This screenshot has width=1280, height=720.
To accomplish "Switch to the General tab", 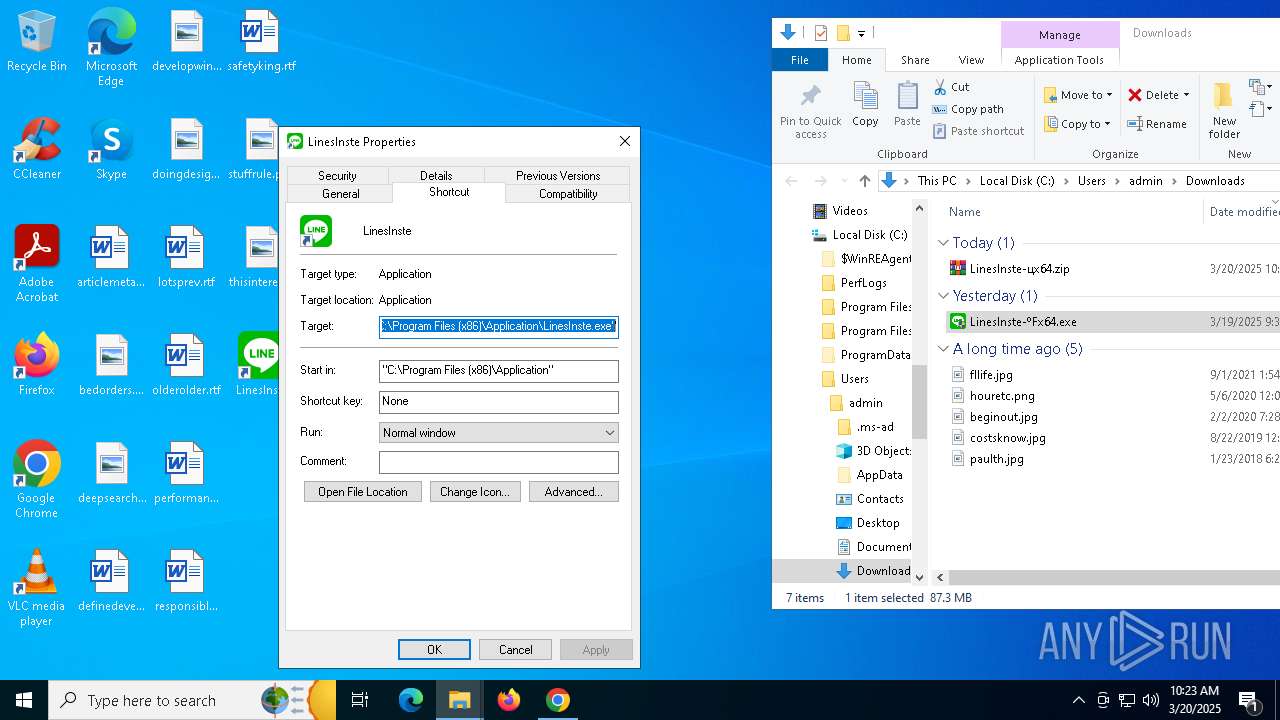I will point(341,194).
